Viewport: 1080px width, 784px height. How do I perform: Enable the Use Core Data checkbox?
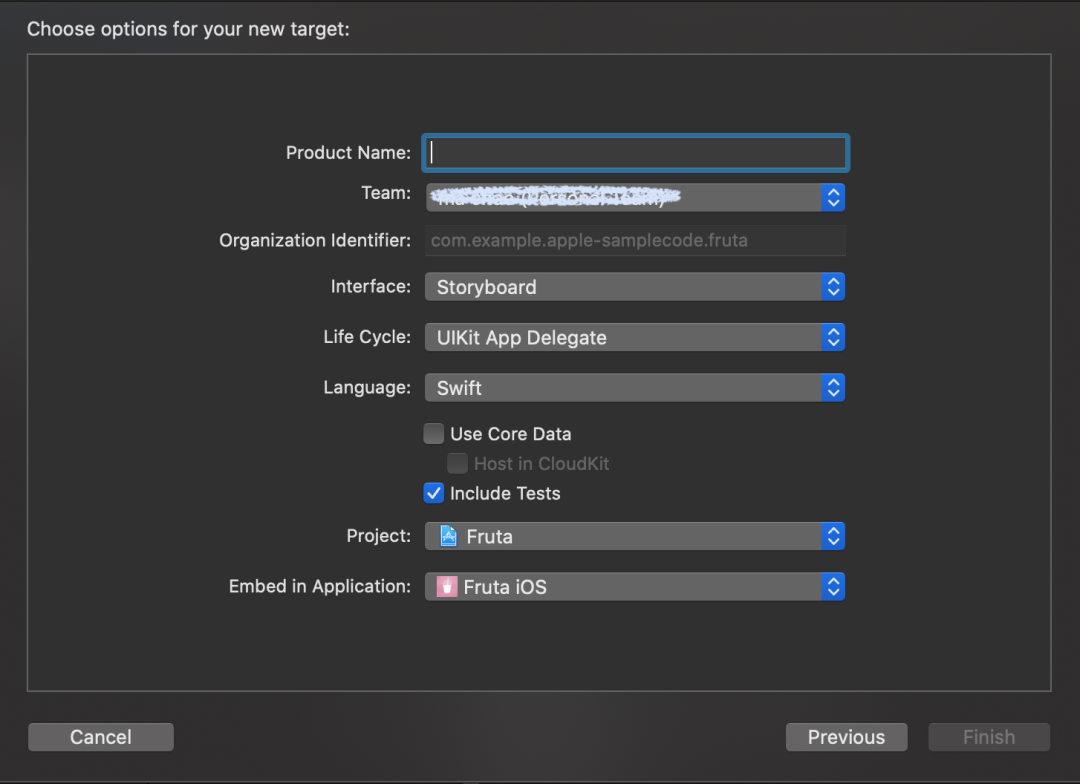coord(434,434)
